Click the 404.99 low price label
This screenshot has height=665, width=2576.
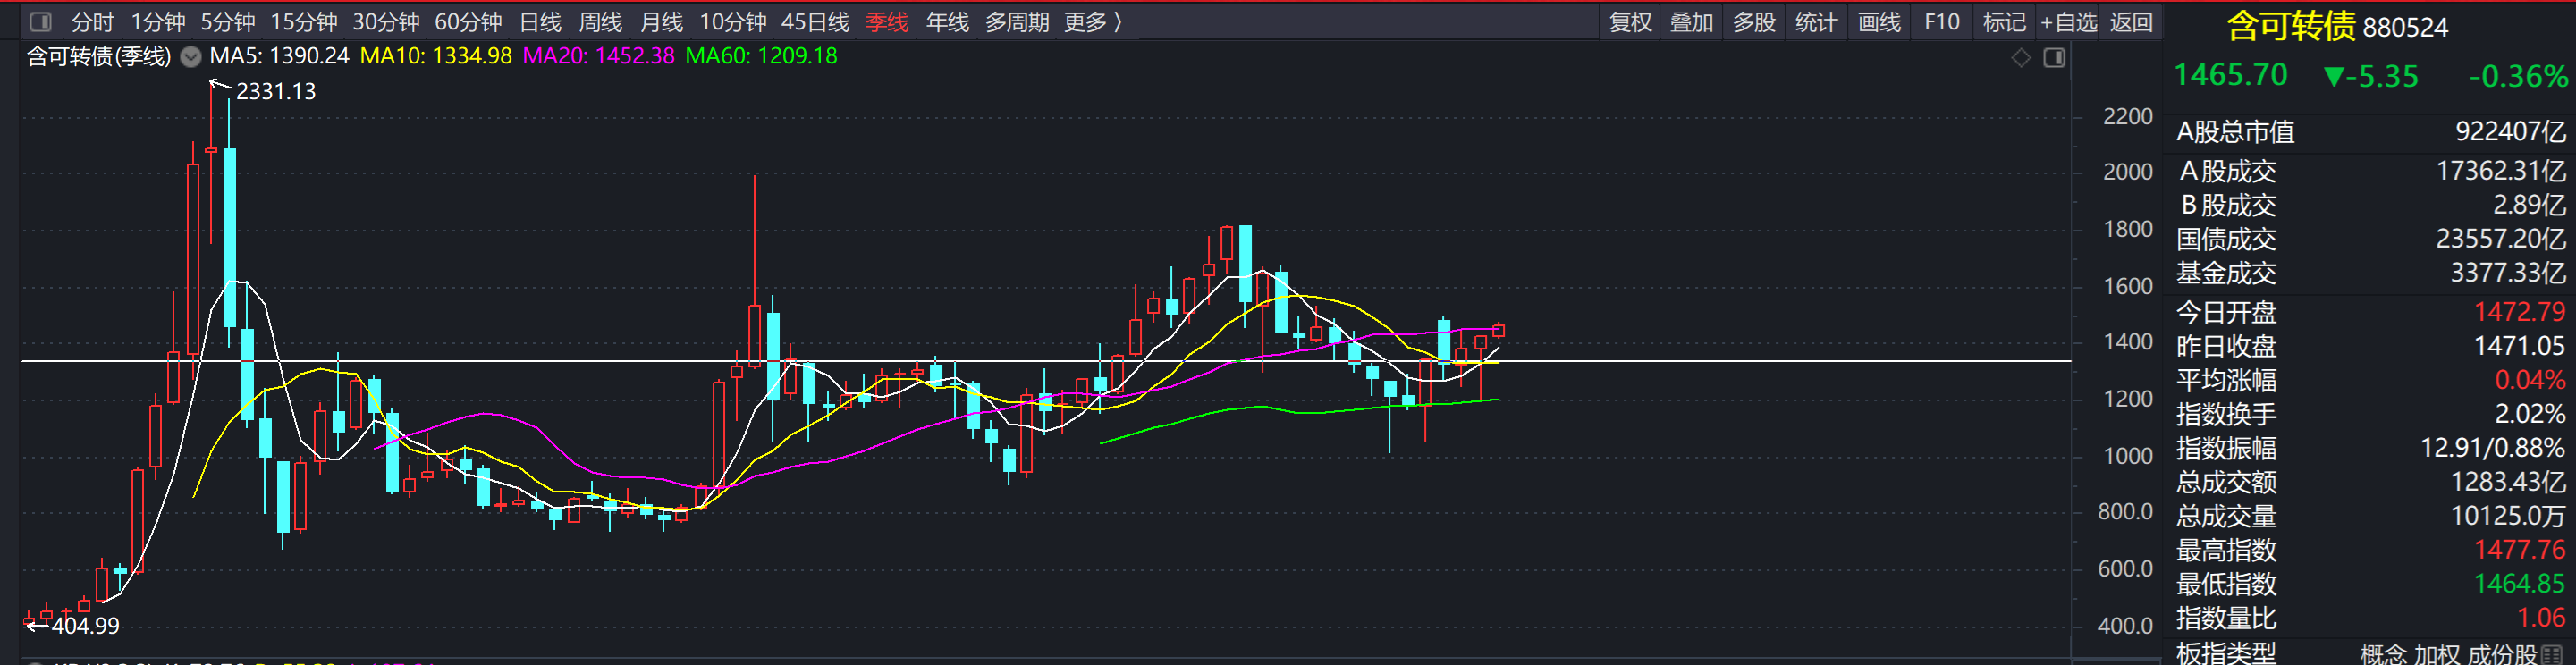pos(86,626)
